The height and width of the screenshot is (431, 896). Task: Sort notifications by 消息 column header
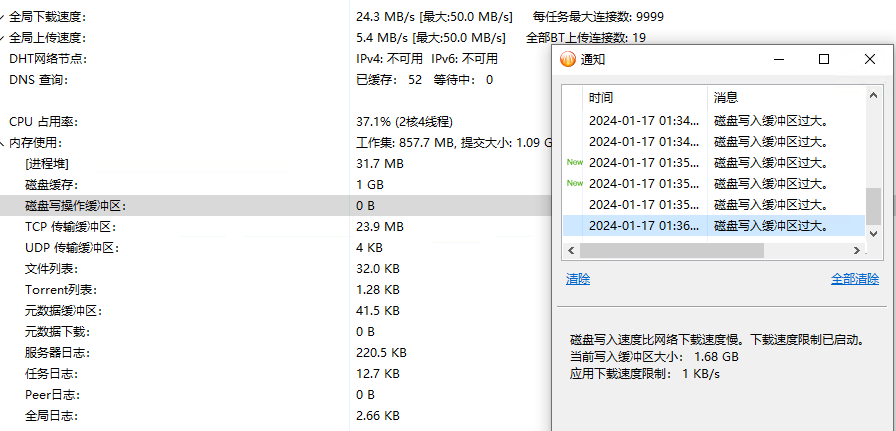tap(787, 98)
